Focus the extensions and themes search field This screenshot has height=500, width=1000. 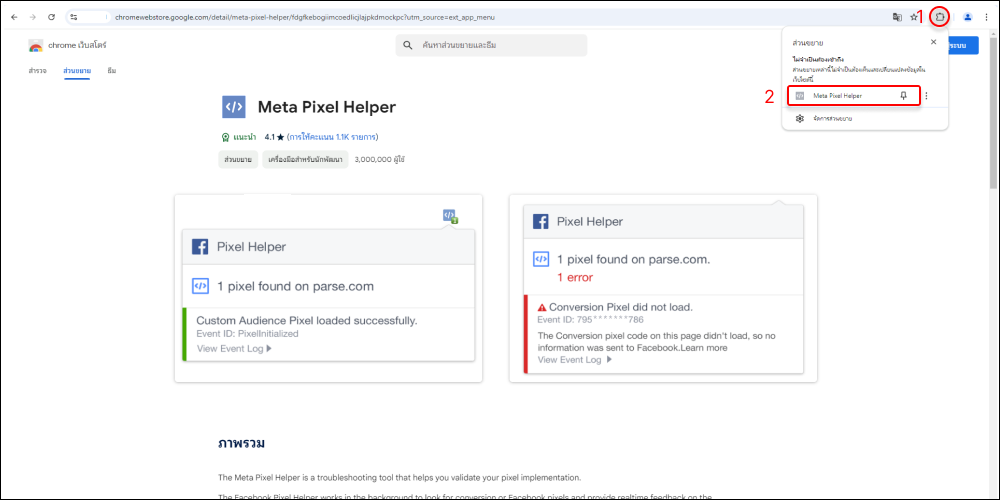[491, 45]
